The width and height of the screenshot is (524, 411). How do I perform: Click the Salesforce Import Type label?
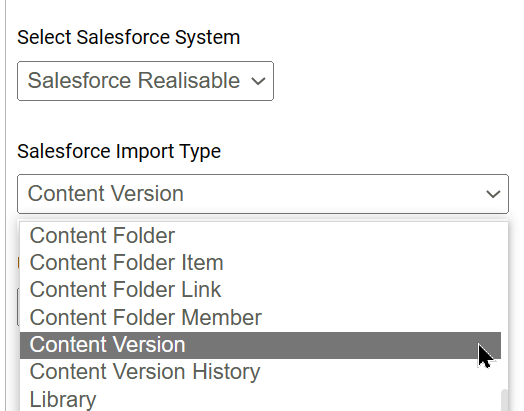point(119,151)
